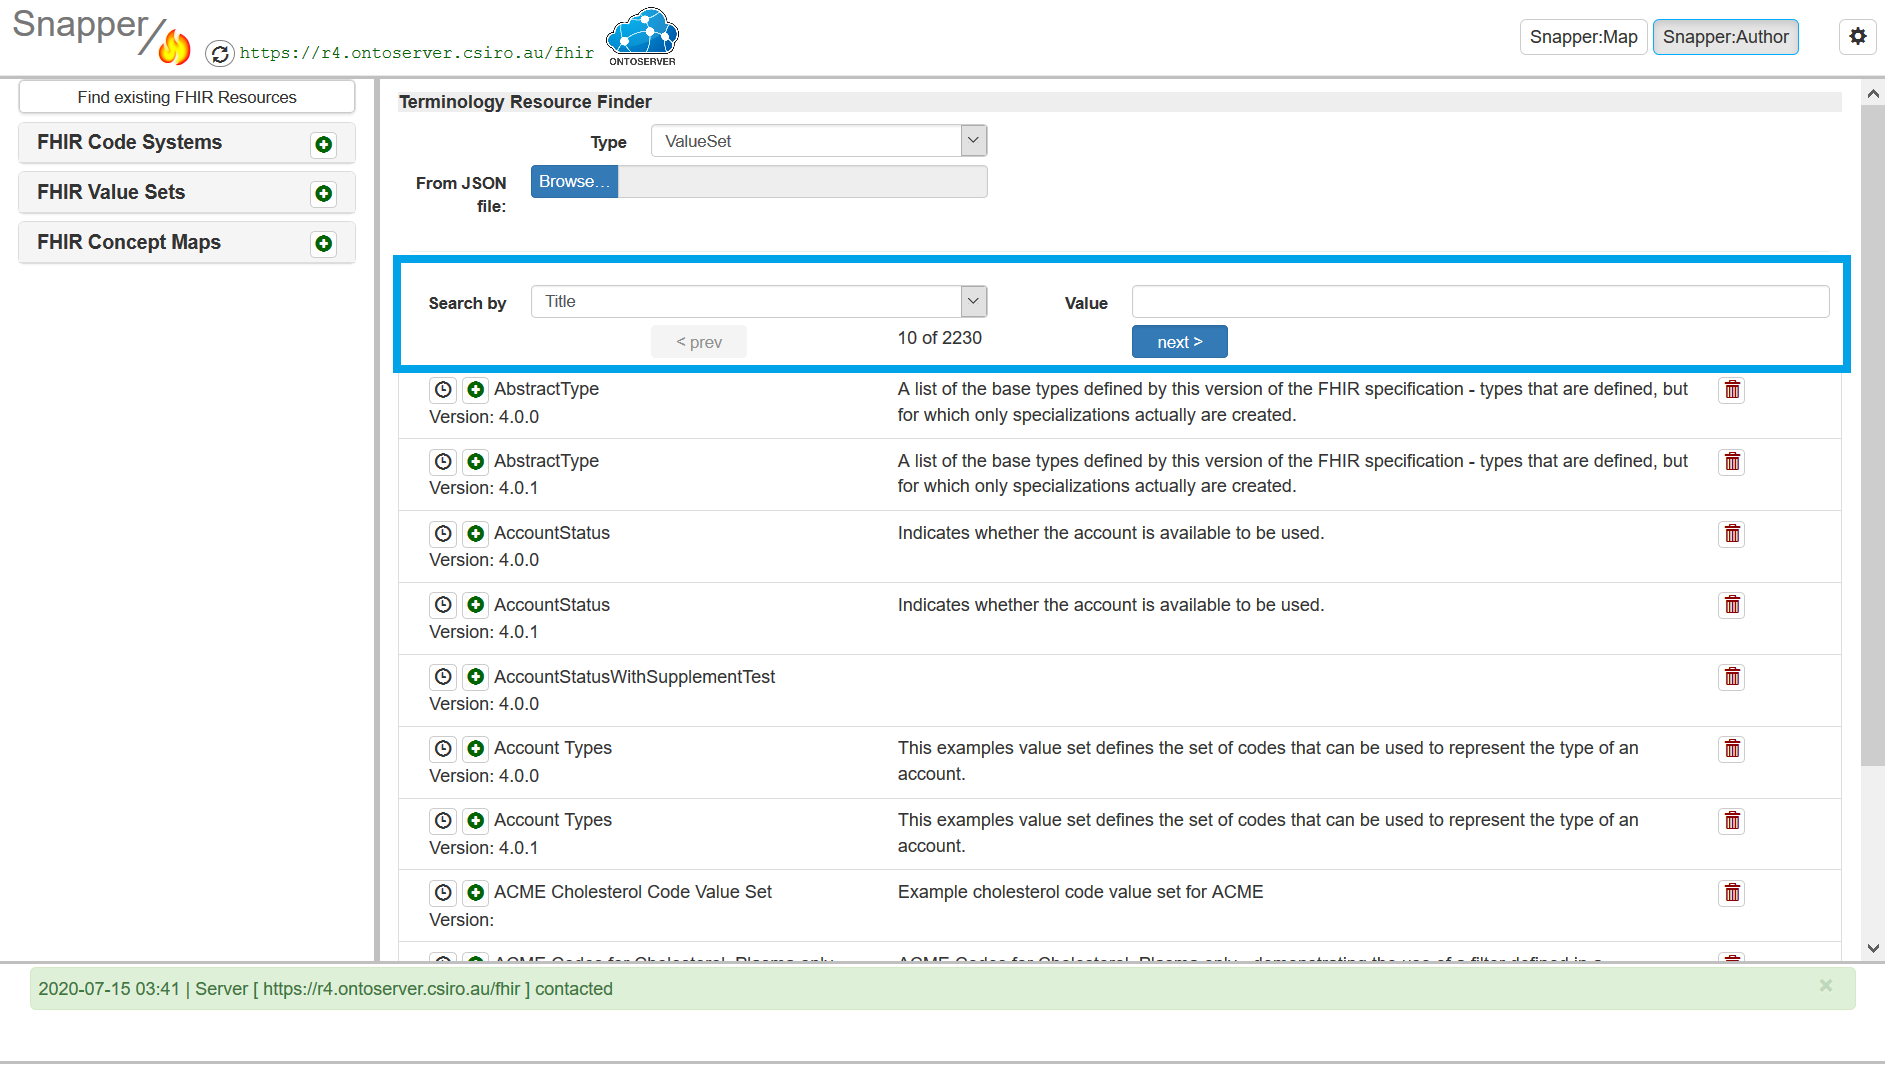This screenshot has height=1092, width=1885.
Task: Click the '10 of 2230' result count
Action: 939,338
